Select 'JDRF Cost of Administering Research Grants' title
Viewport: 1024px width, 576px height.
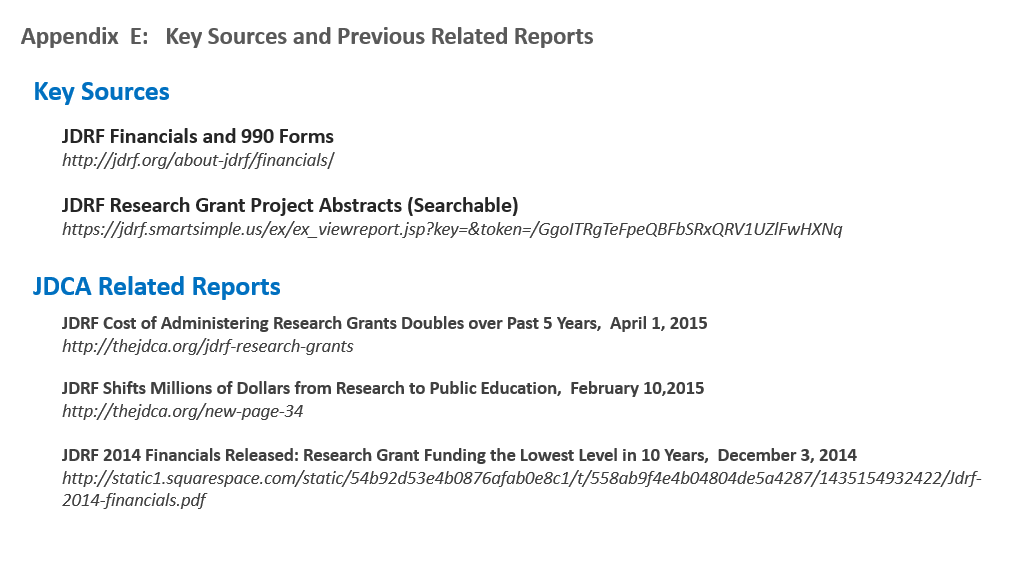385,323
